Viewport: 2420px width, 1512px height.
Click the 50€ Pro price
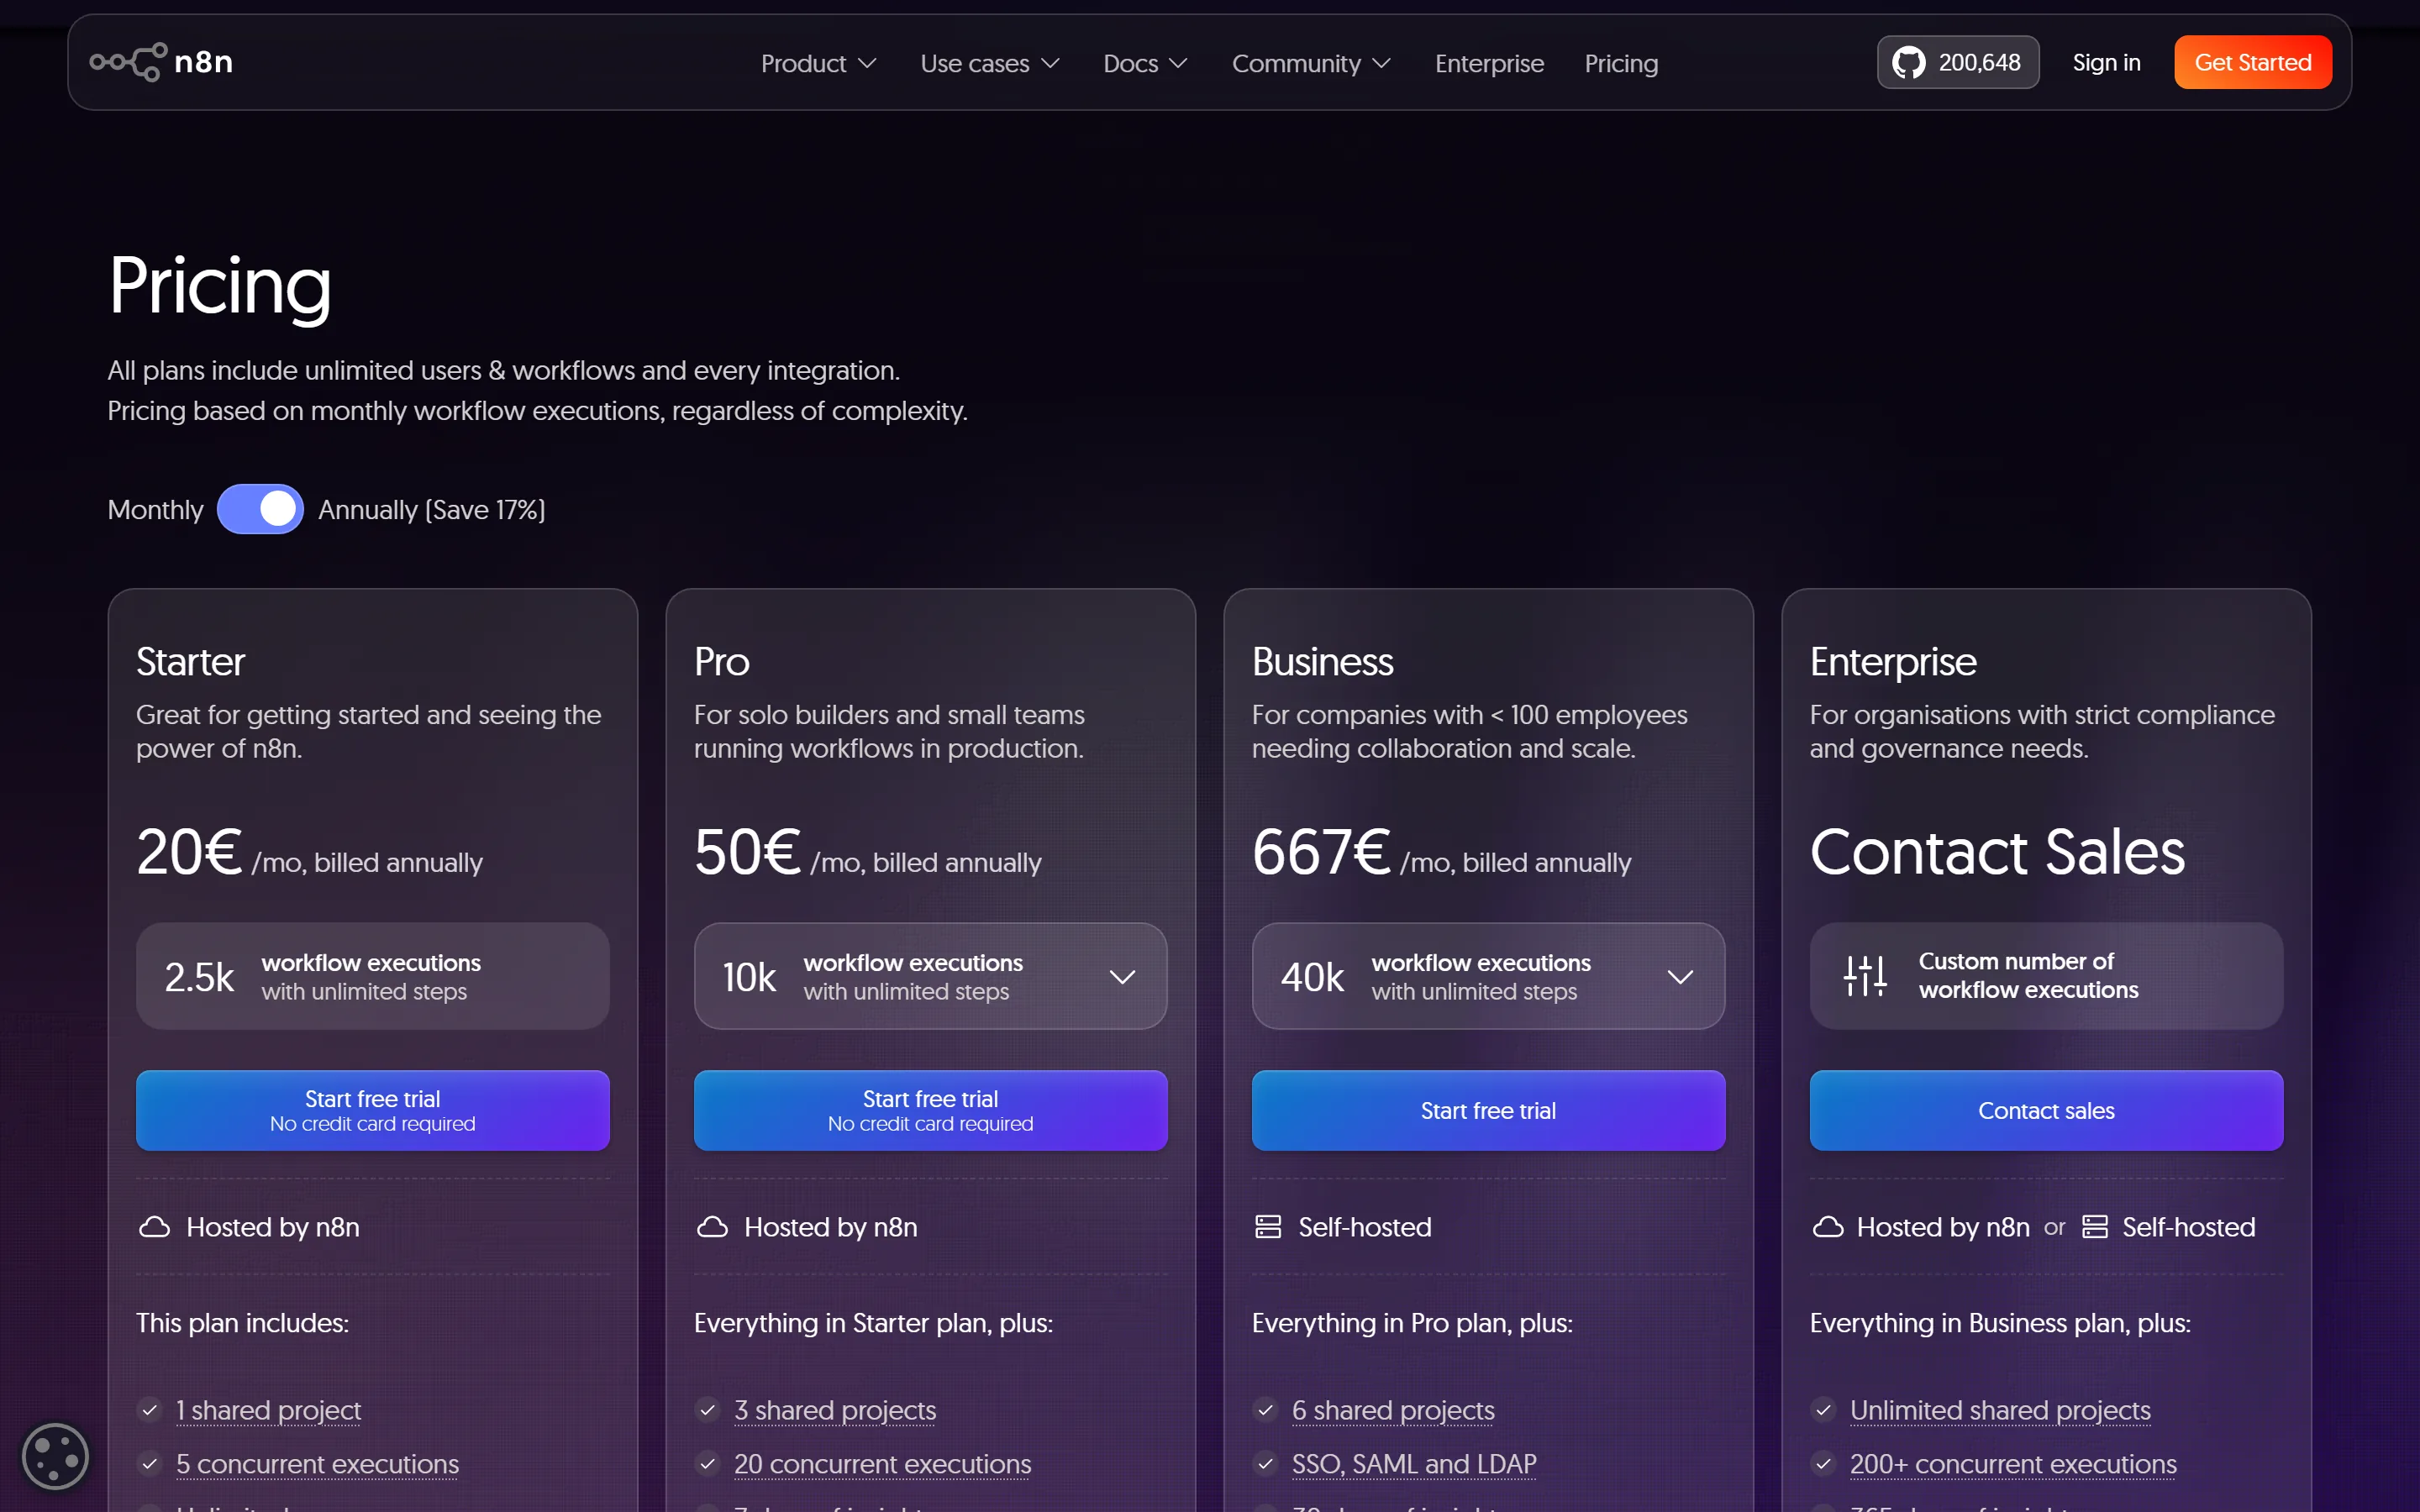[x=747, y=852]
